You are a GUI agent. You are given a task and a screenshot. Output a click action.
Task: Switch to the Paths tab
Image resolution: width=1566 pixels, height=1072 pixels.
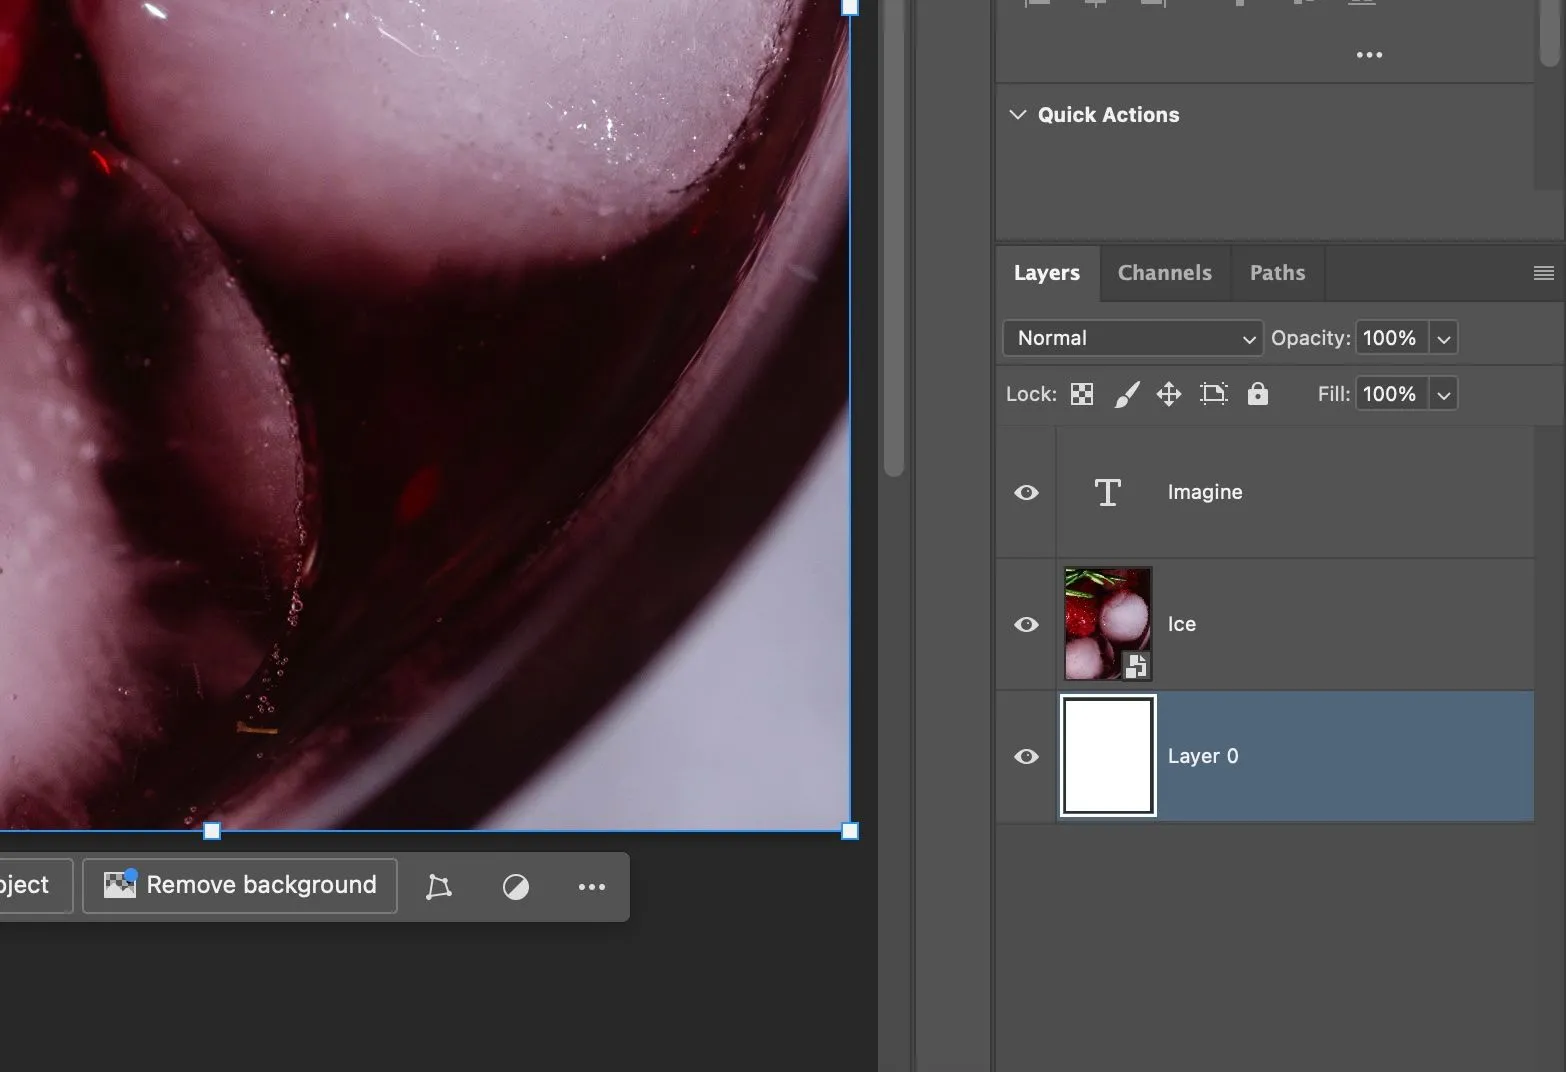click(x=1277, y=273)
